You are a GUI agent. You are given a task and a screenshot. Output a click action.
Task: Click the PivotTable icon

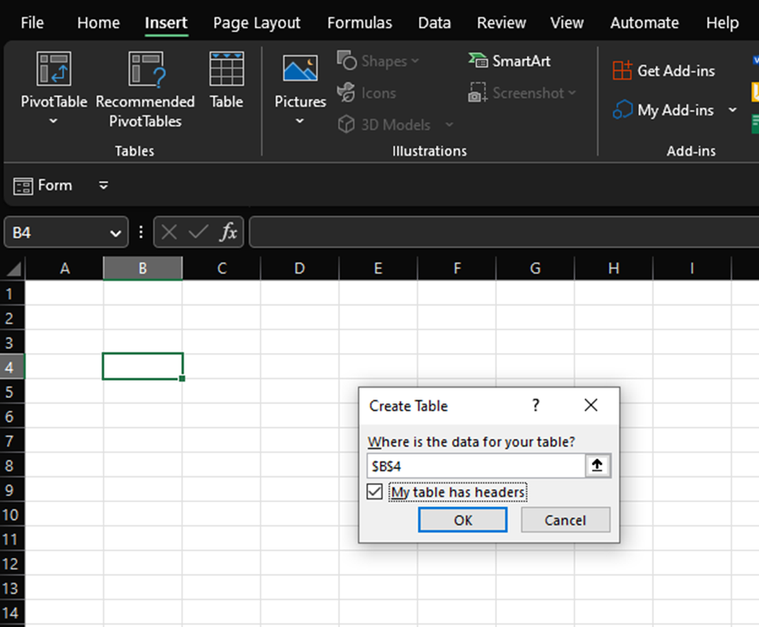(54, 69)
